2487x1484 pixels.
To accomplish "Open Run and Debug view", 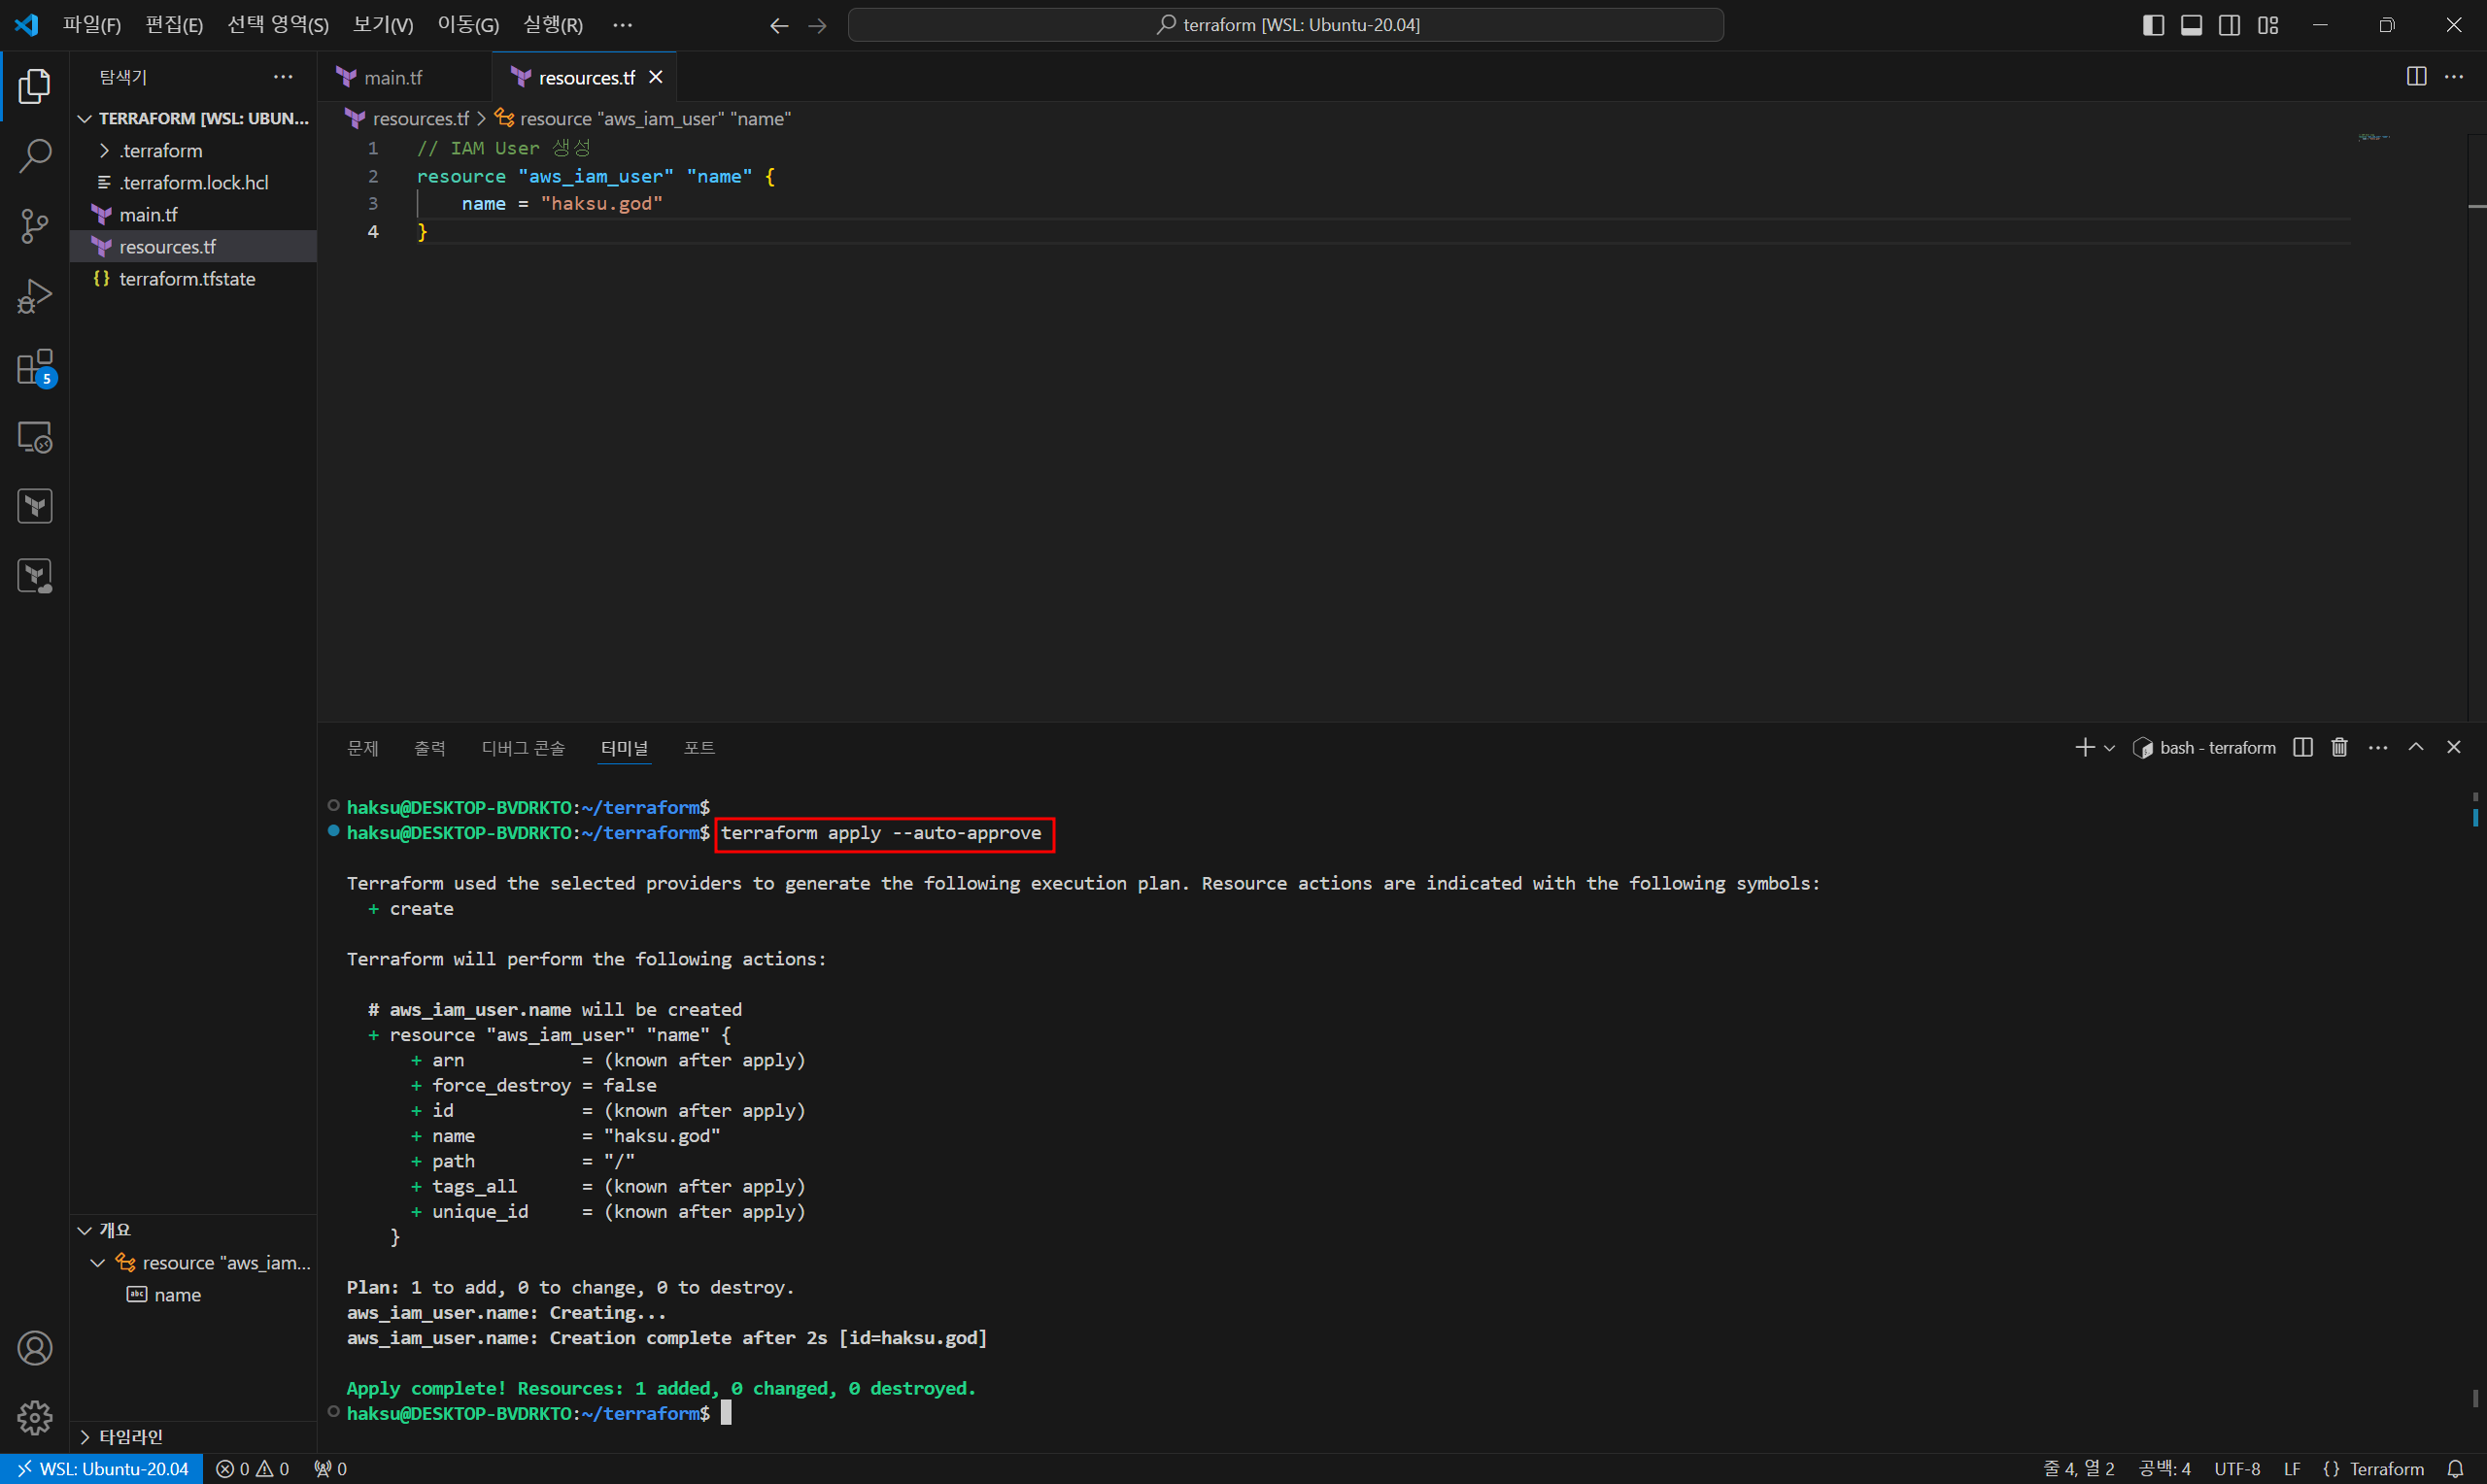I will pyautogui.click(x=35, y=296).
